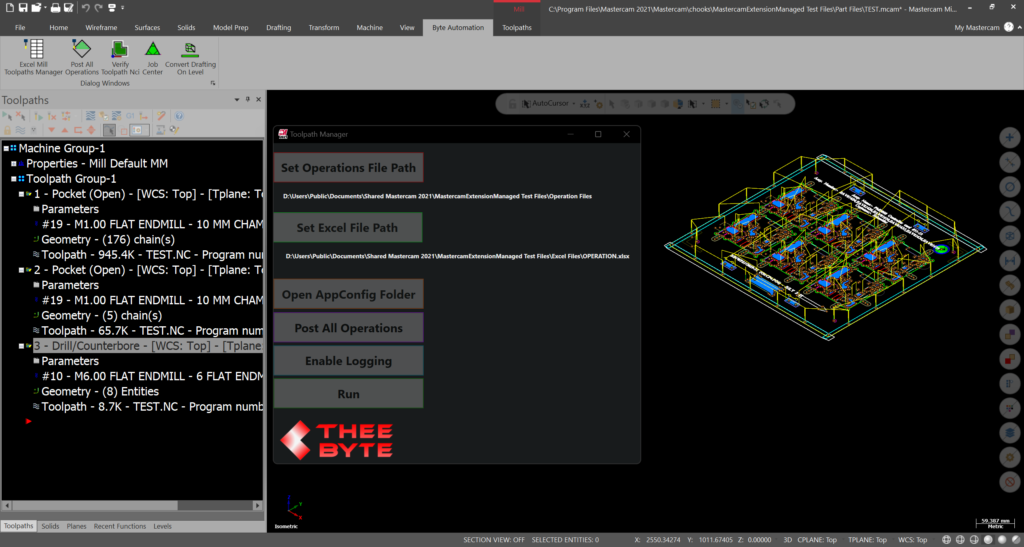Click the Undo arrow in title bar
The width and height of the screenshot is (1024, 547).
85,8
